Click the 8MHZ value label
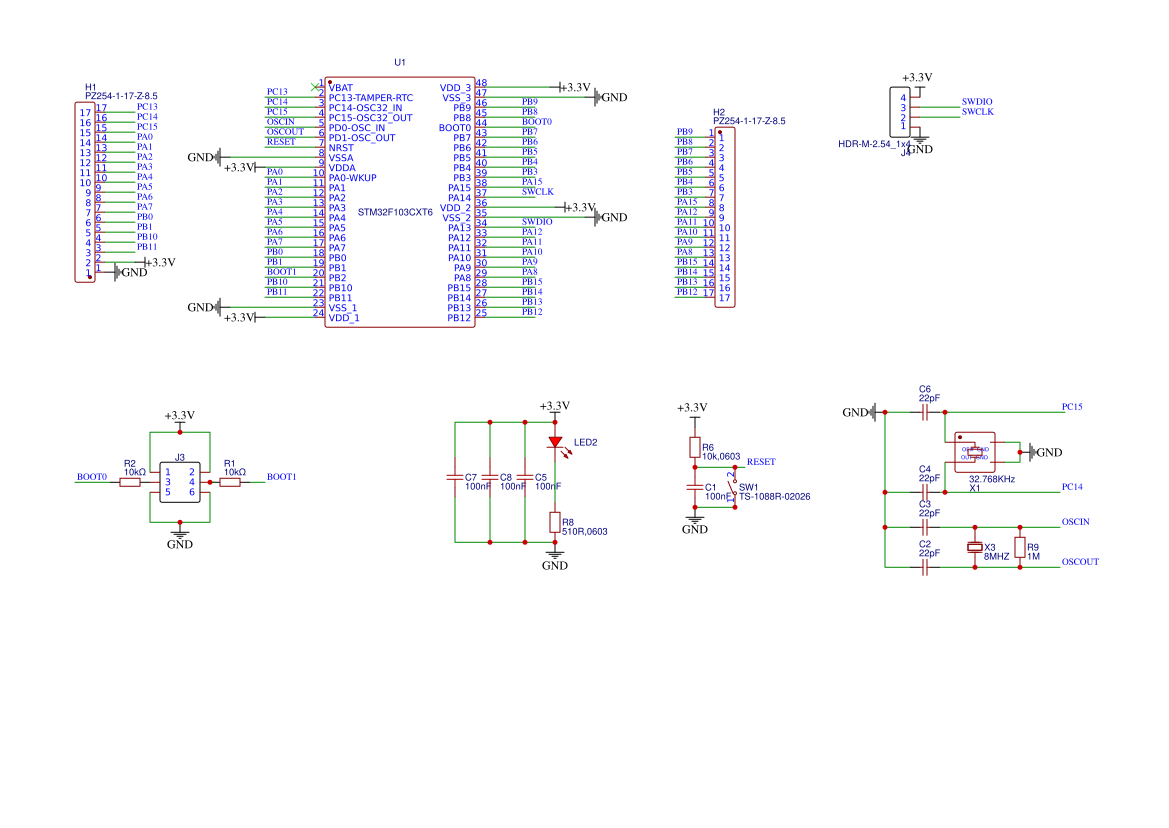The height and width of the screenshot is (828, 1169). pyautogui.click(x=996, y=557)
